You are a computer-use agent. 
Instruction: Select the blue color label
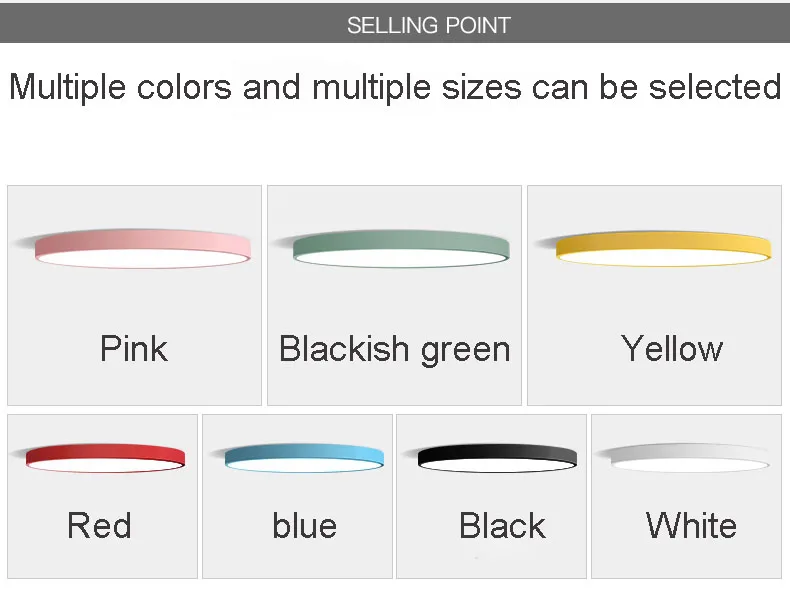click(304, 526)
